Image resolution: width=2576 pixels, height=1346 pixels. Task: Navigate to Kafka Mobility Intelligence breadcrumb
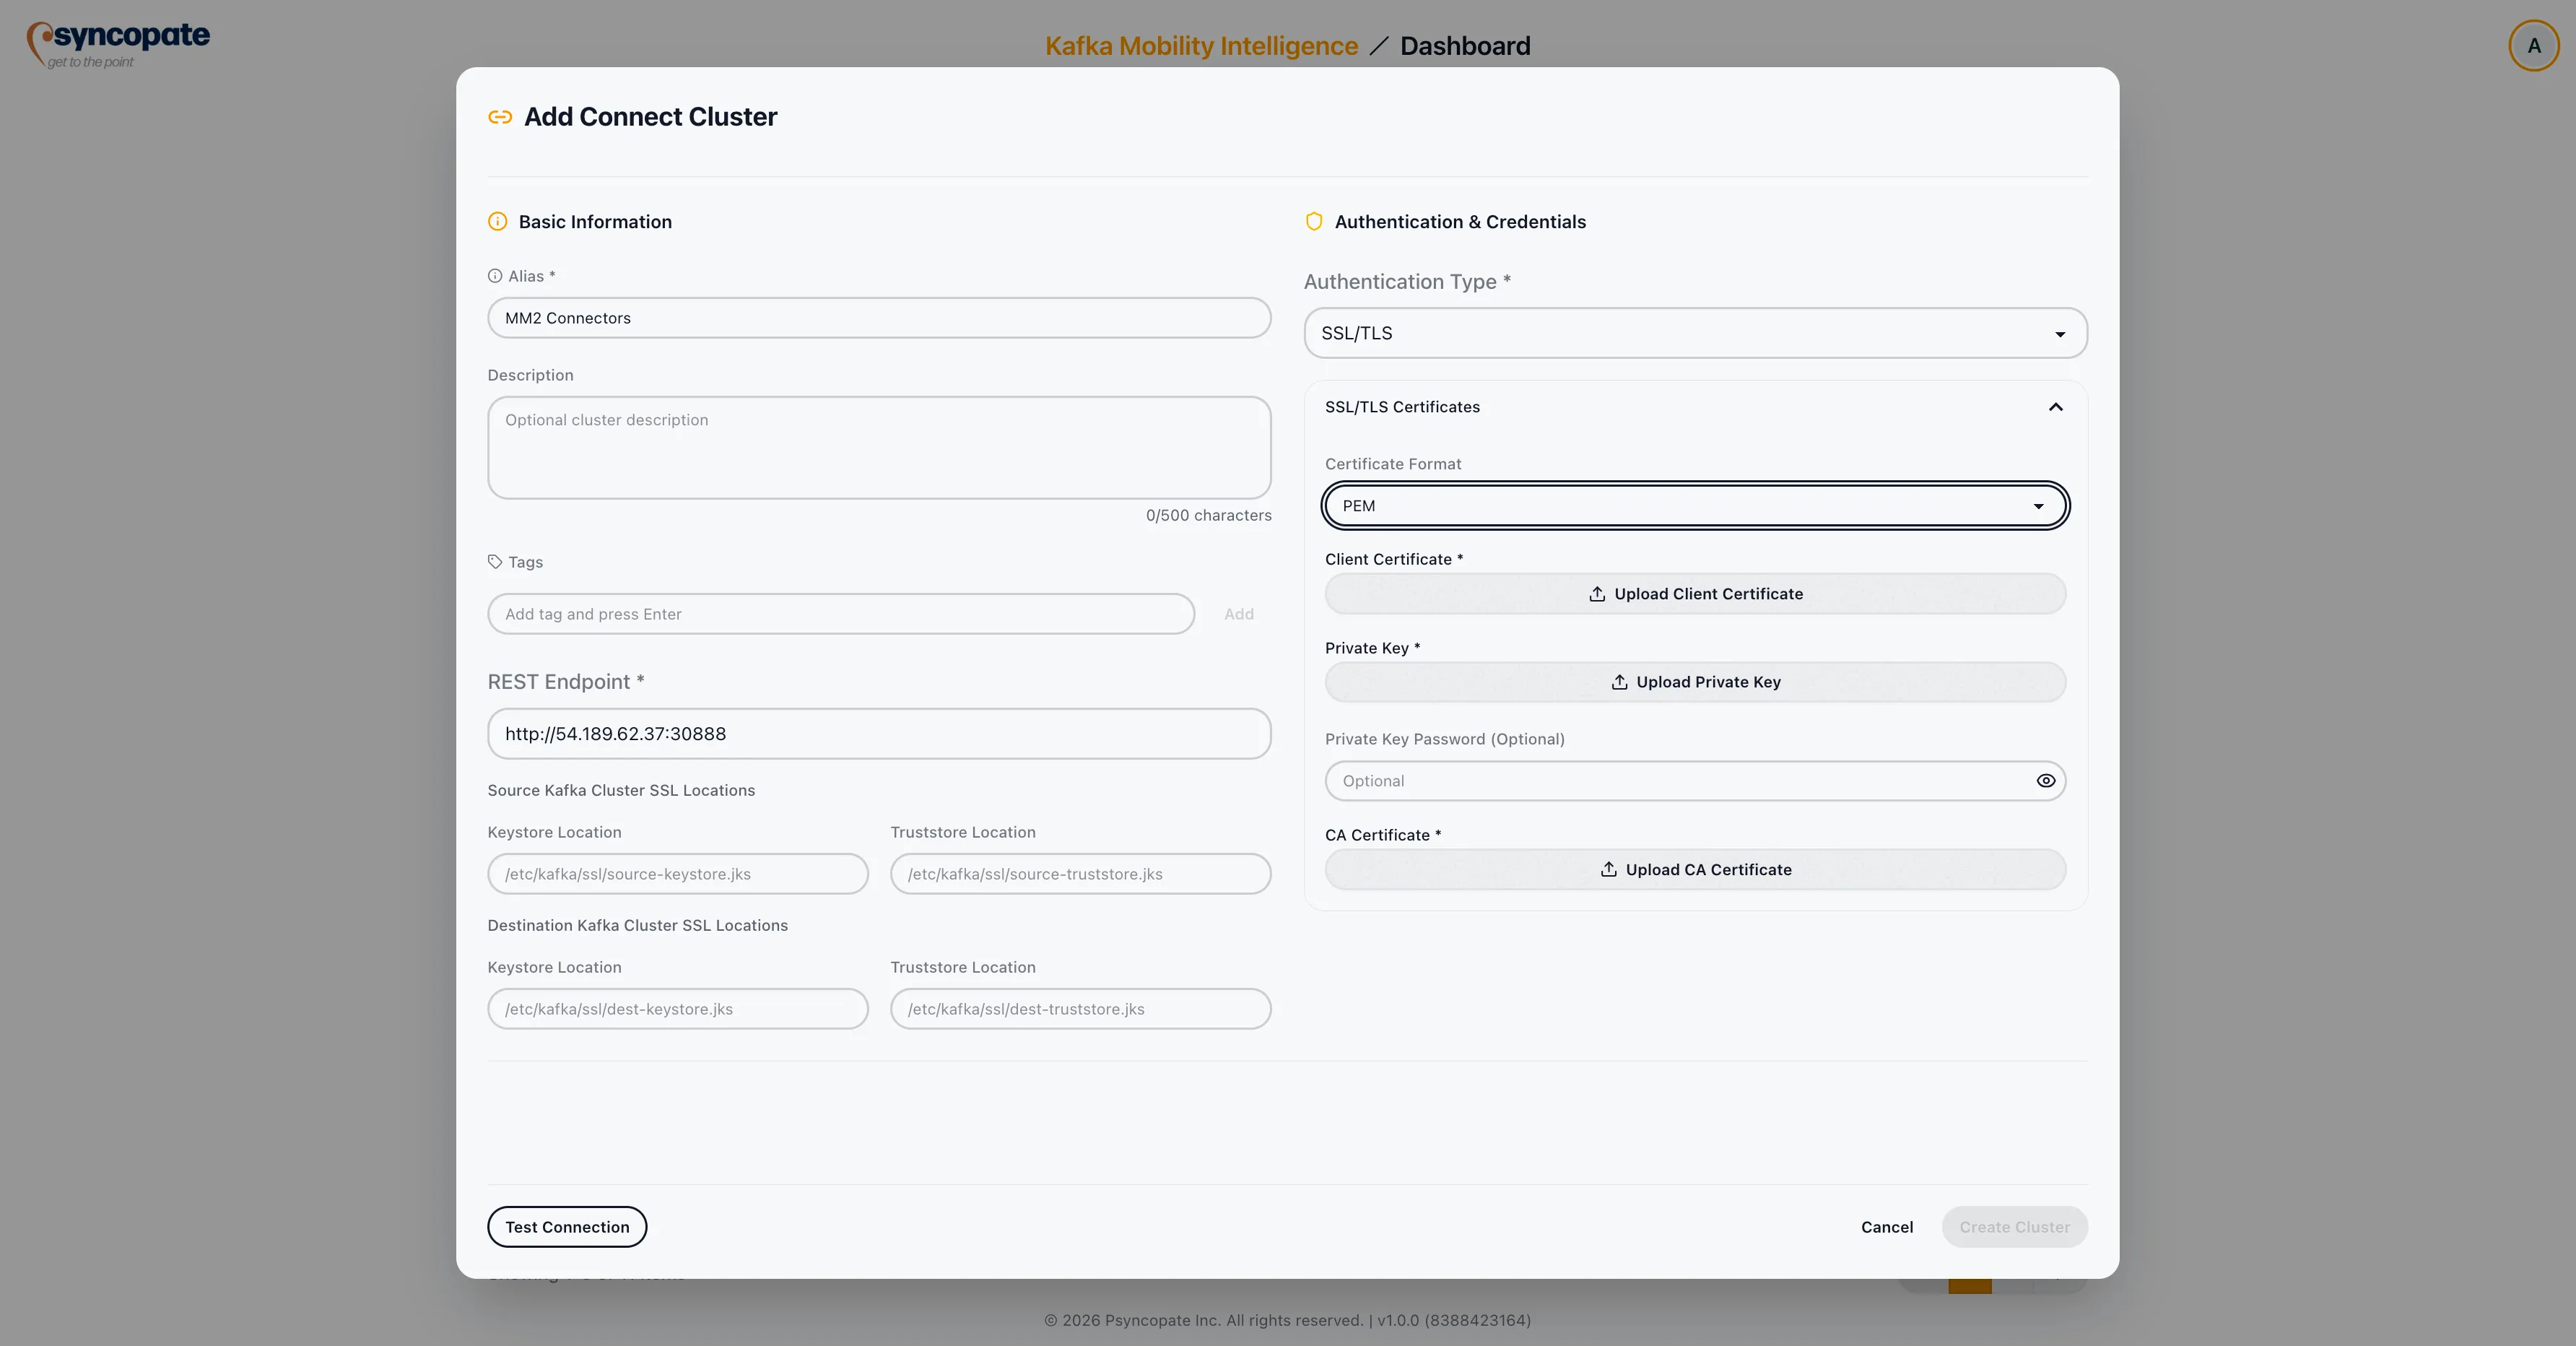point(1200,45)
